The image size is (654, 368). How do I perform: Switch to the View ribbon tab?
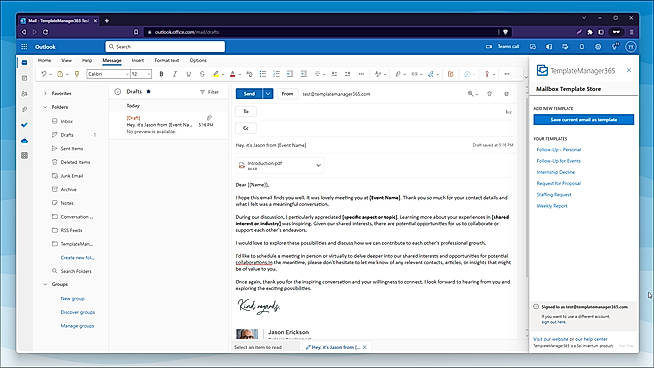66,60
